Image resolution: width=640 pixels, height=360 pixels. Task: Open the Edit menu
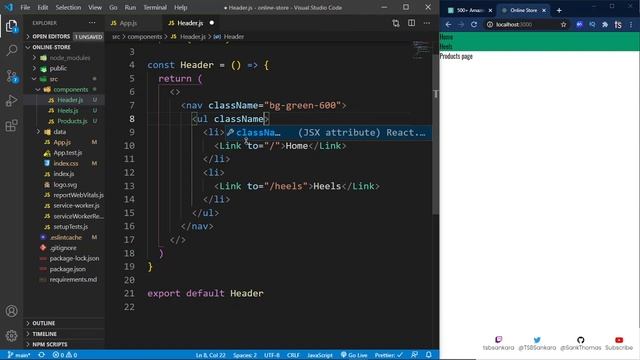pos(43,7)
